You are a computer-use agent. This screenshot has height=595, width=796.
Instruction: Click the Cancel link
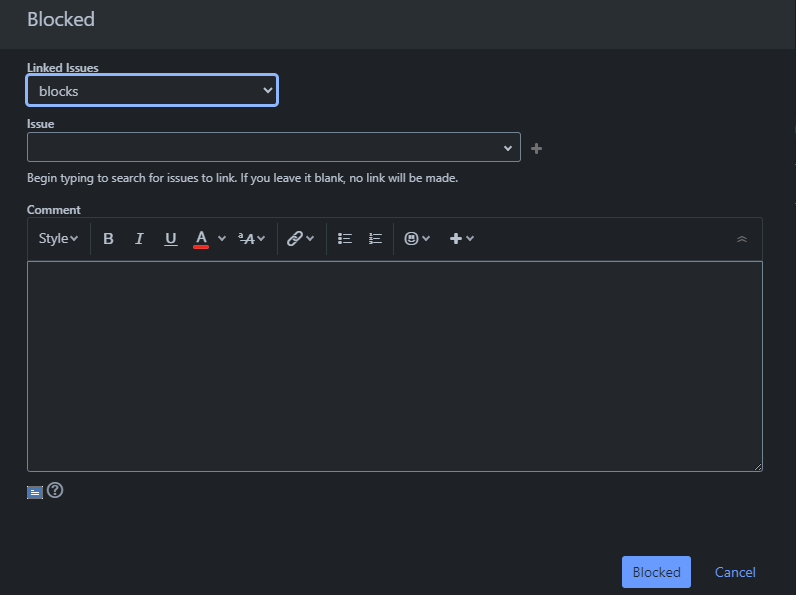[735, 572]
